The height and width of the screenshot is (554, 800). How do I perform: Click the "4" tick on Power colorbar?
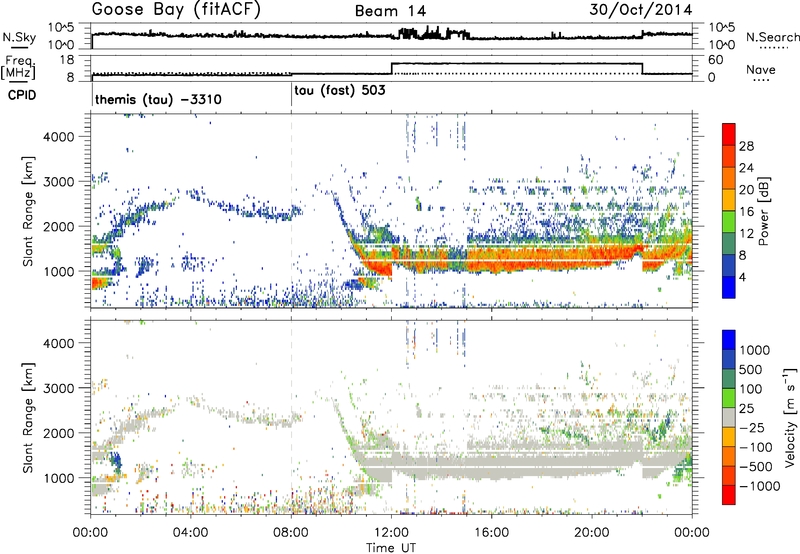(742, 278)
